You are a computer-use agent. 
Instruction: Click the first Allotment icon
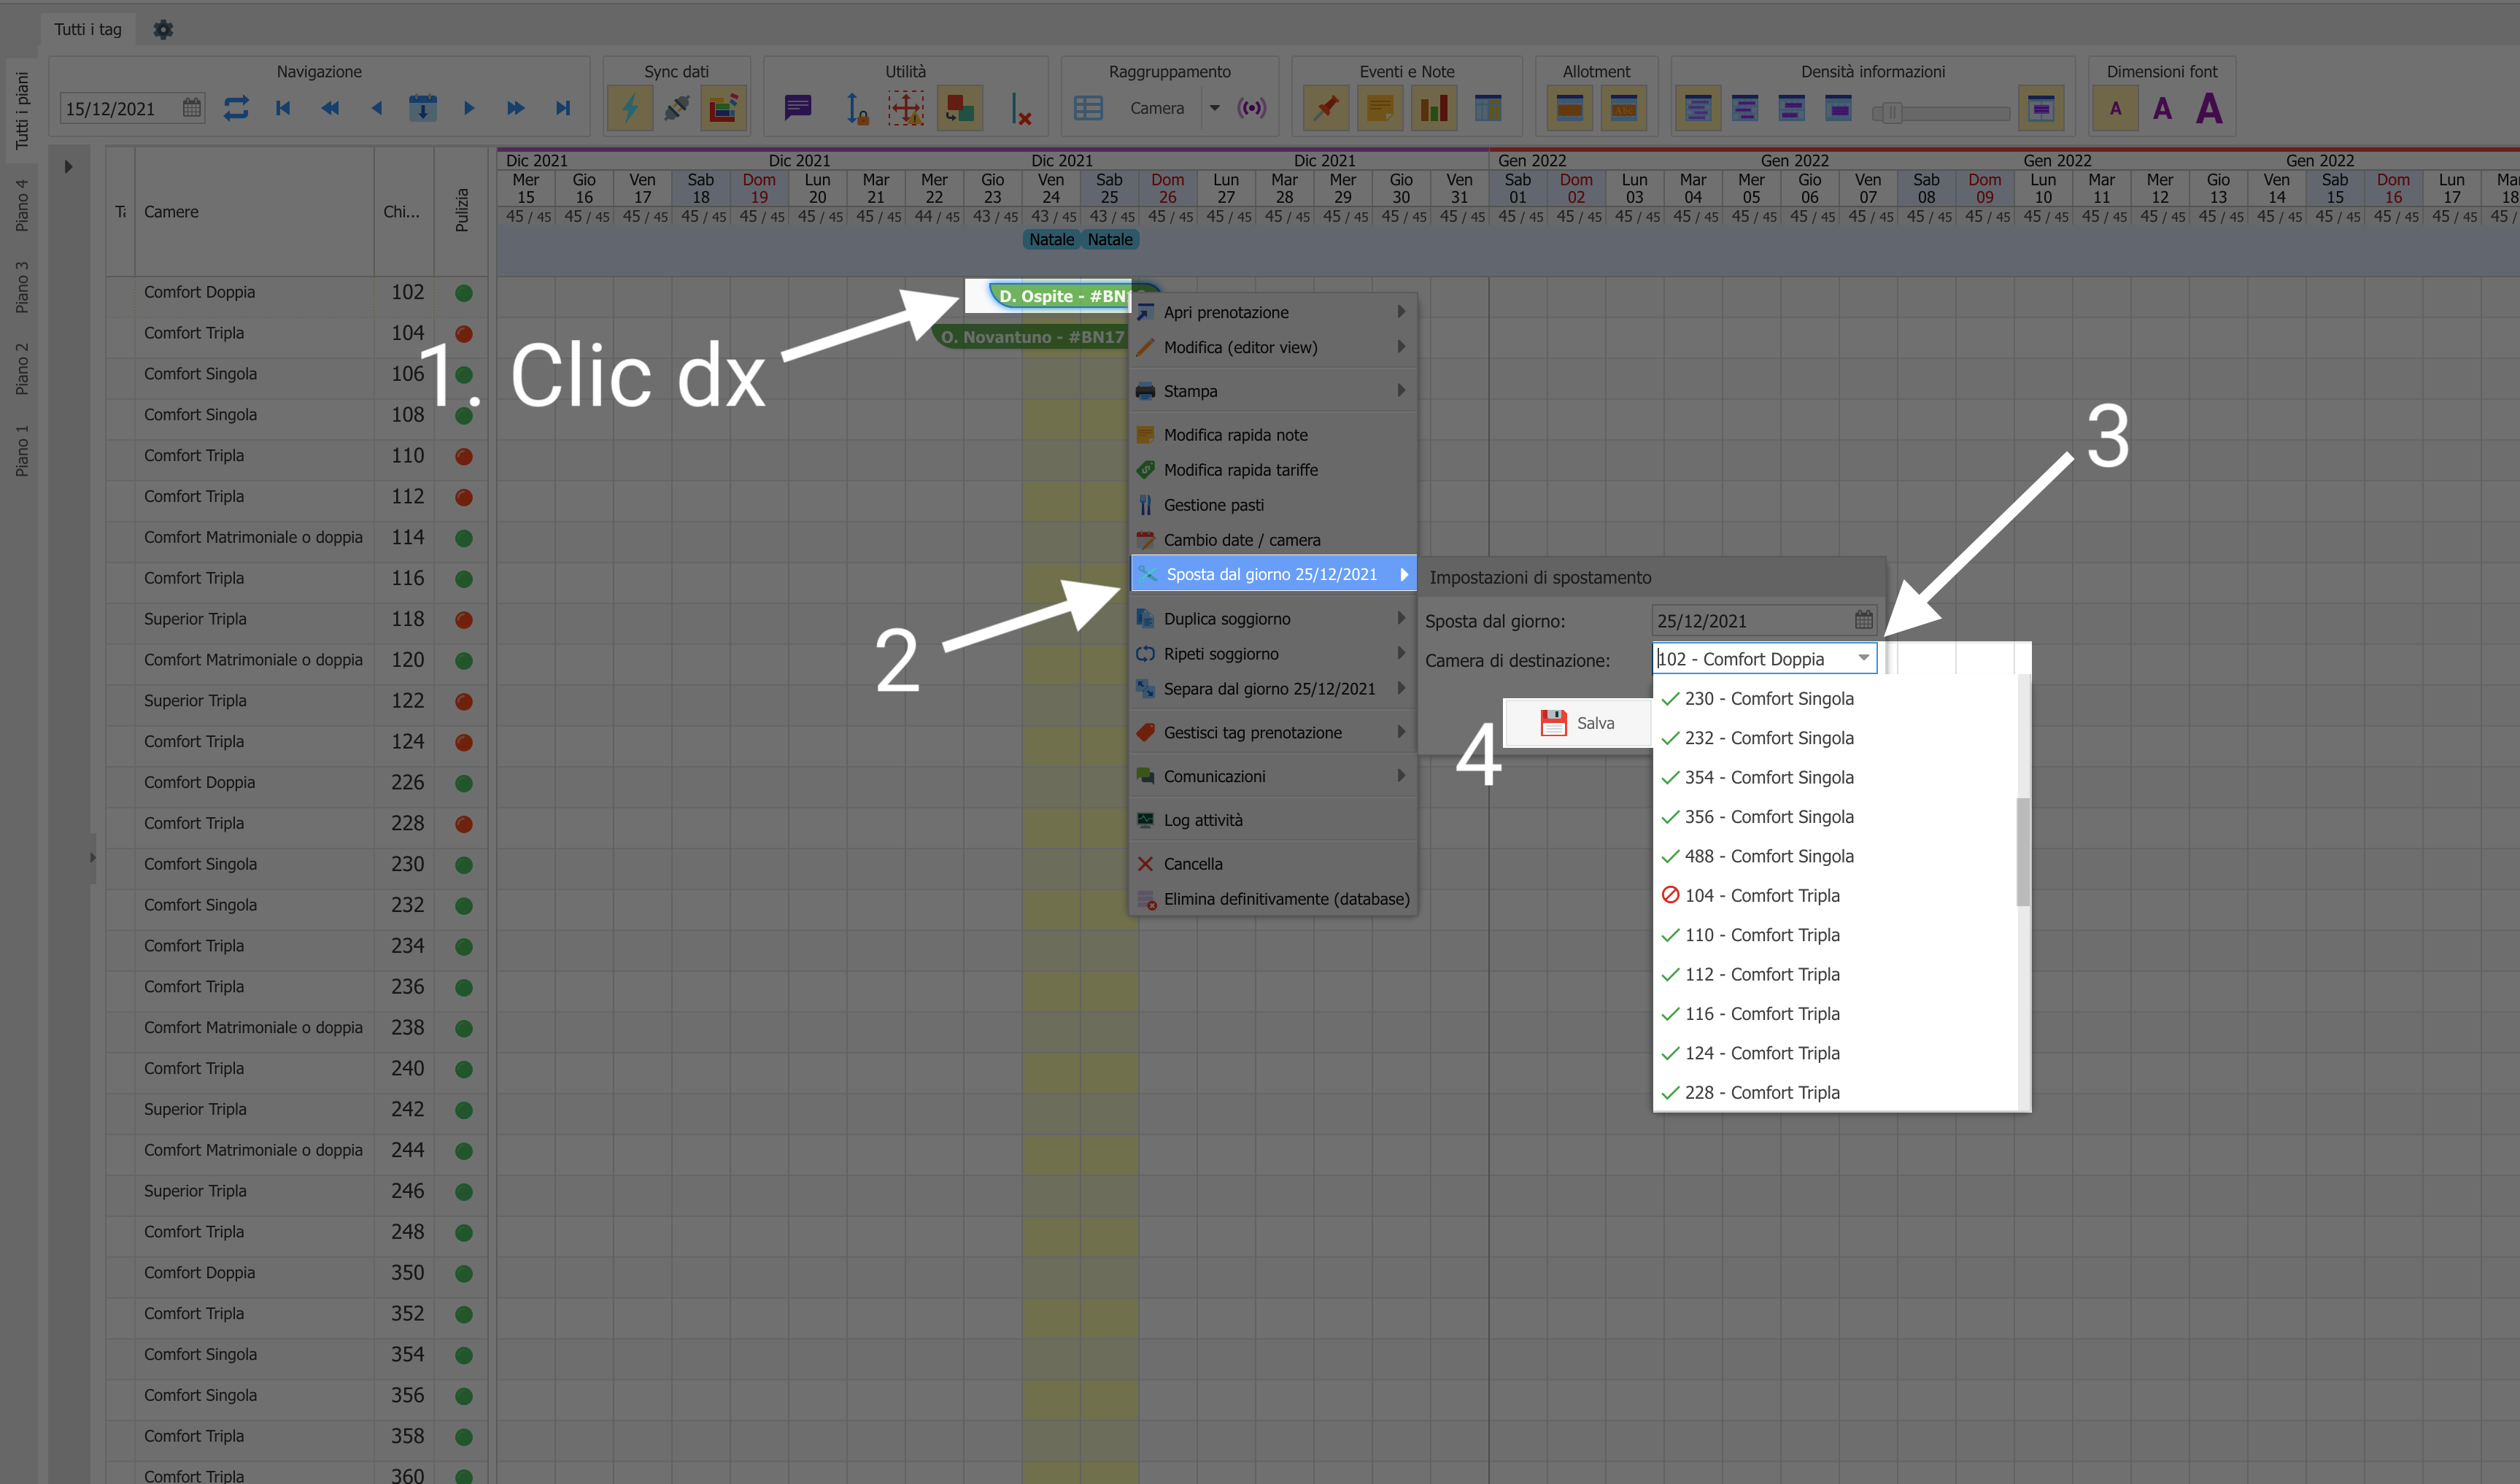click(1570, 108)
